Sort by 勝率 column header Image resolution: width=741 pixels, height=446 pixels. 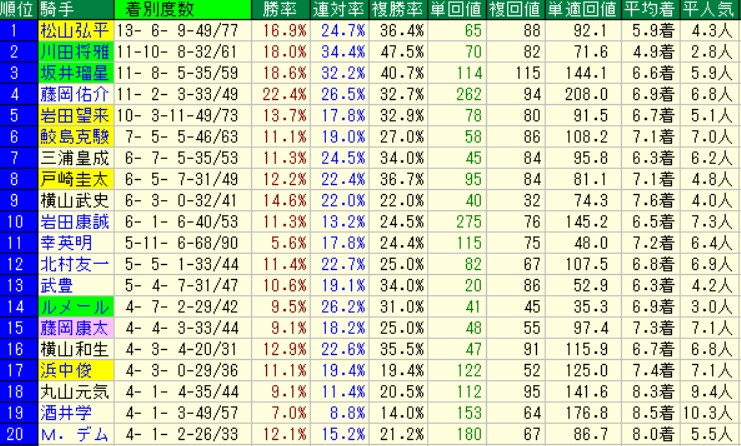click(249, 9)
